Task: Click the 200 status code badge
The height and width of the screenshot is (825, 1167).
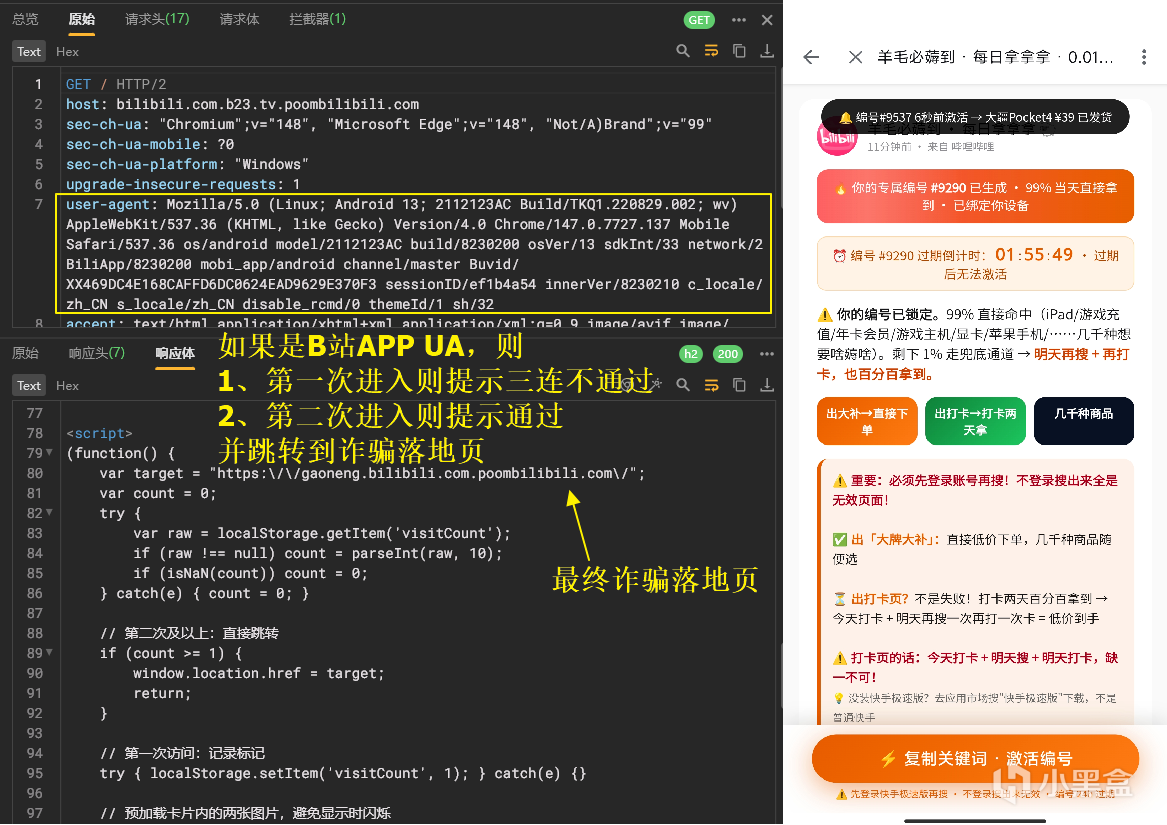Action: [x=728, y=354]
